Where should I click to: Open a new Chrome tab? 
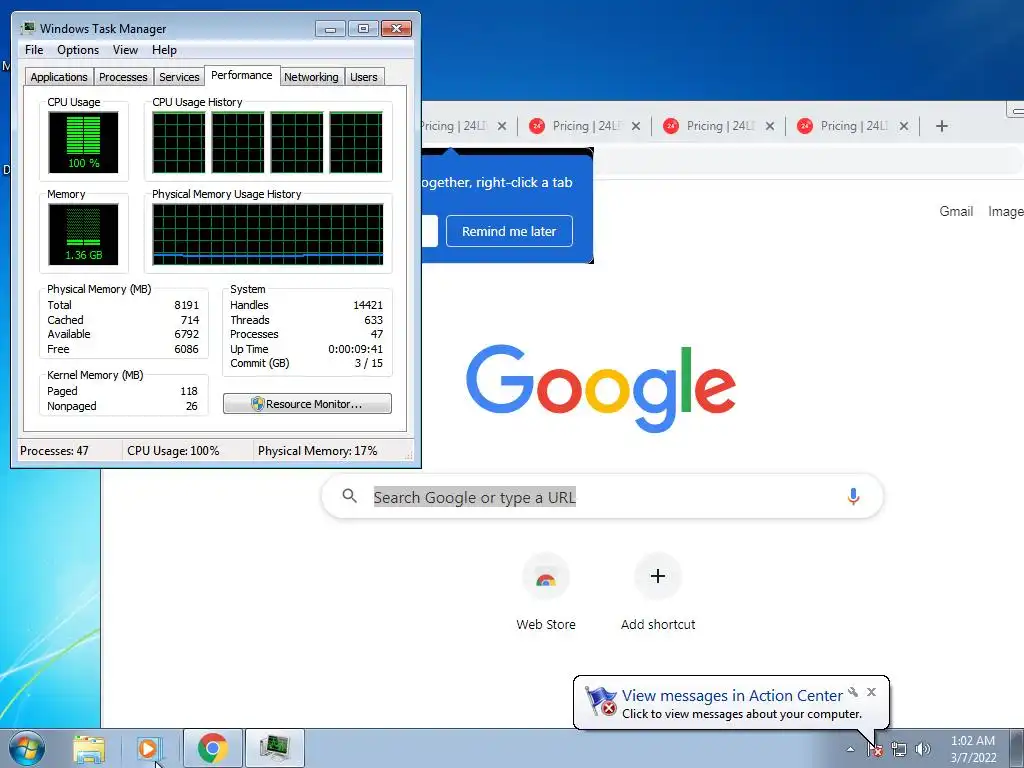click(x=941, y=126)
